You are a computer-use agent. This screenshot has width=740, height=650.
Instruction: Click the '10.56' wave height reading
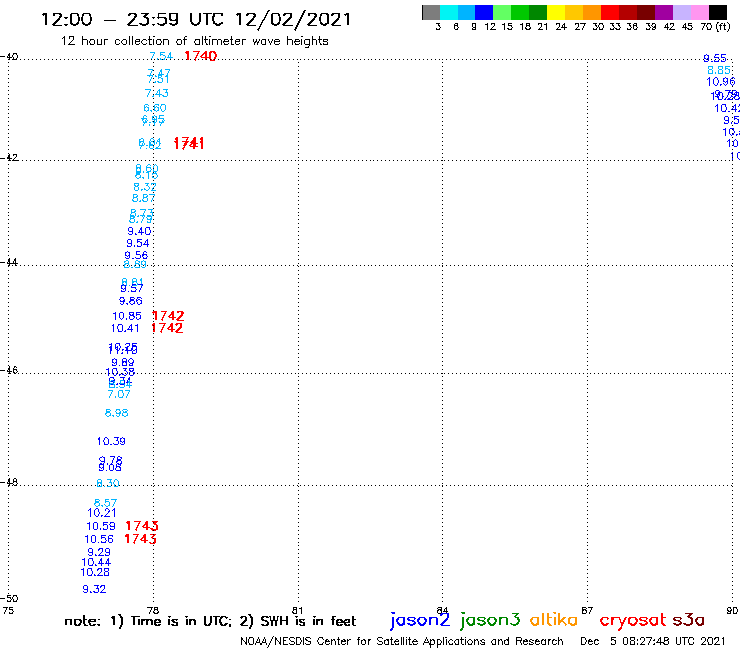click(x=99, y=540)
